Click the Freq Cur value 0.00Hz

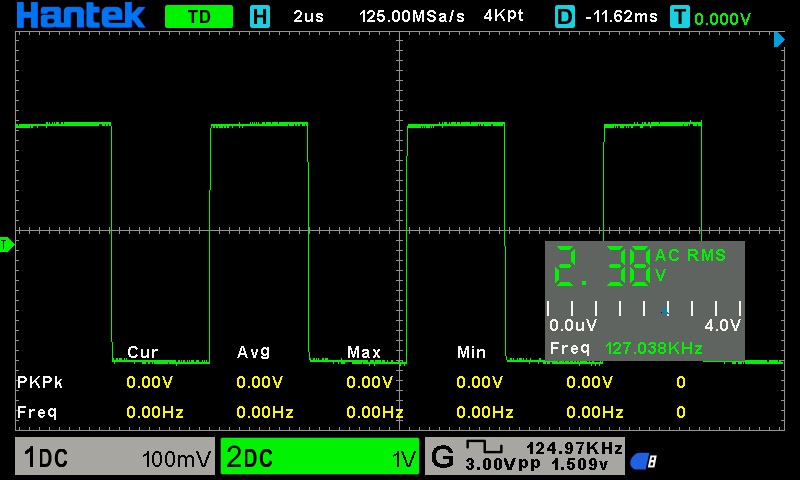click(155, 413)
